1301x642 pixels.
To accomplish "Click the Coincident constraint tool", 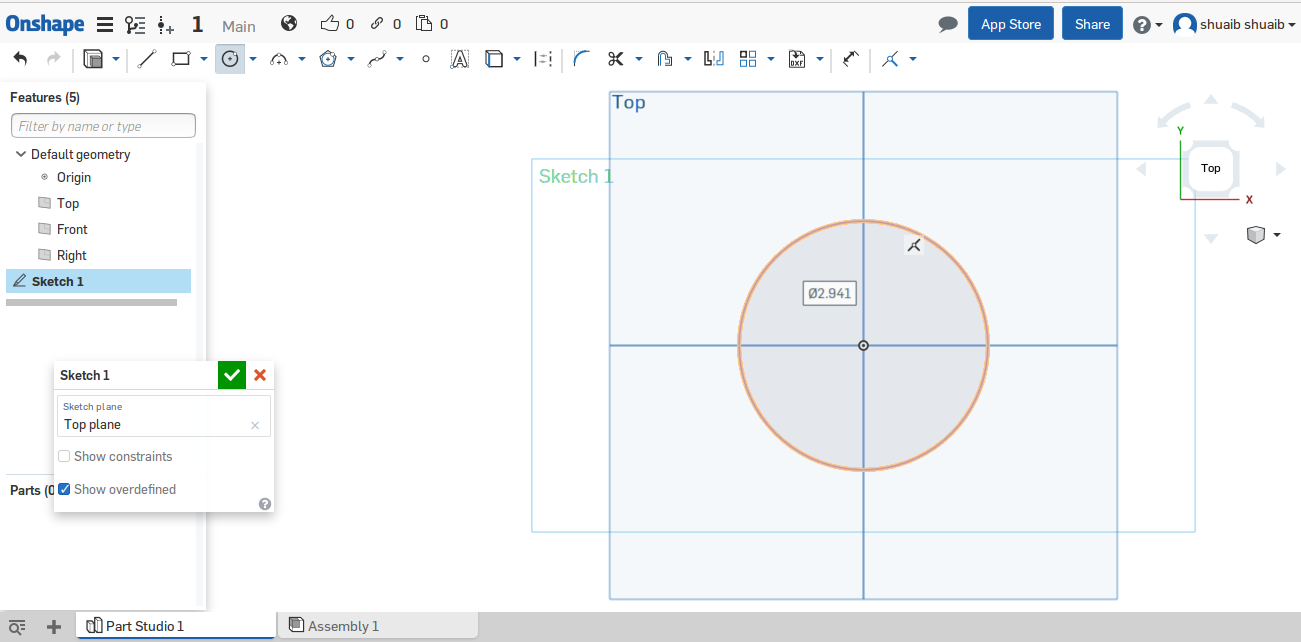I will [889, 59].
